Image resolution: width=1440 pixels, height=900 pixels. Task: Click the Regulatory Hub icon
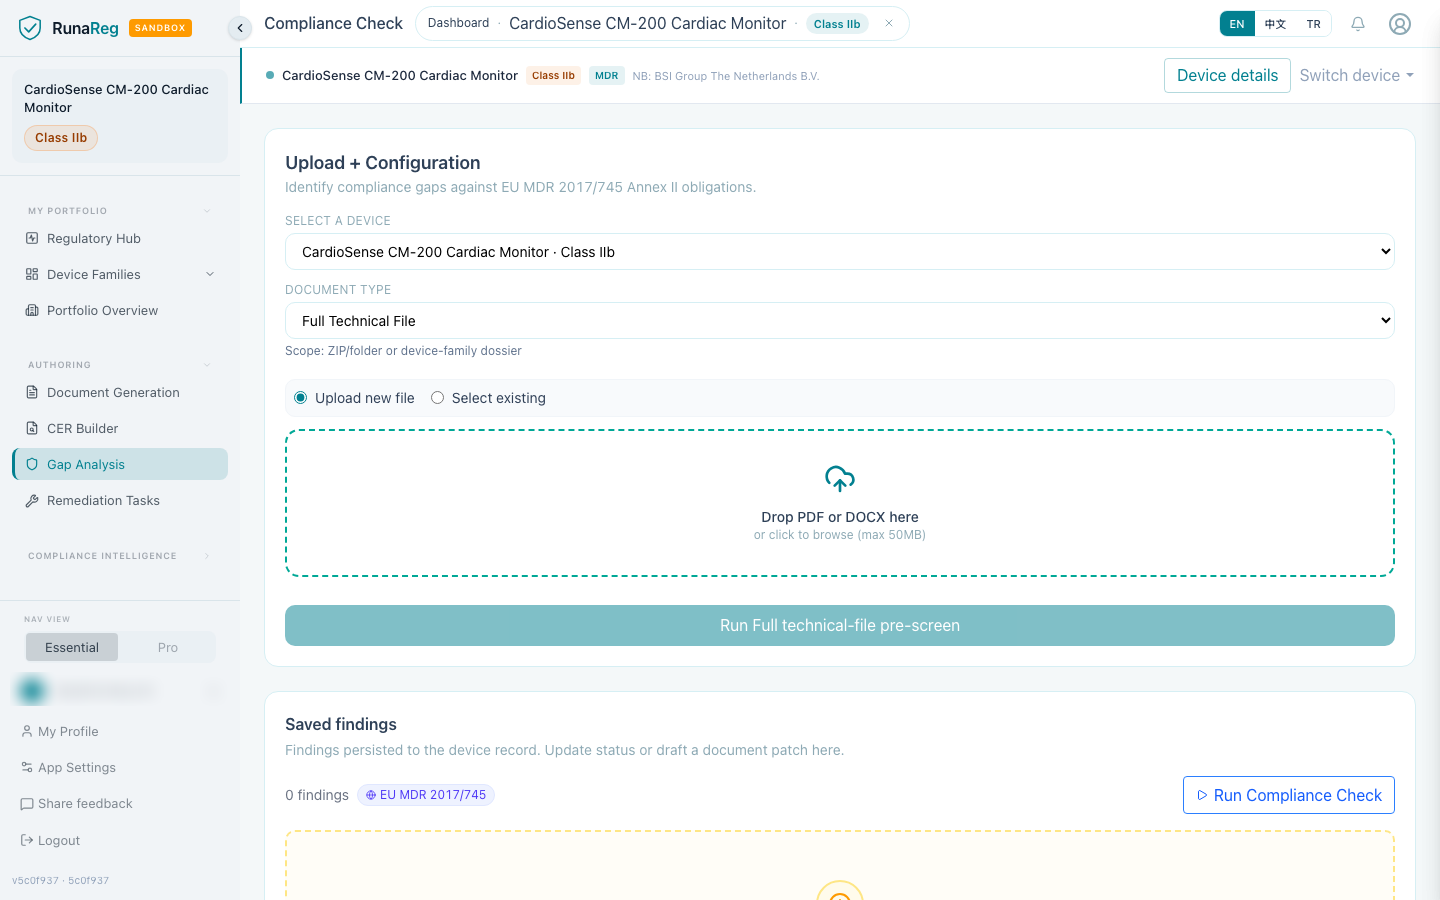tap(32, 238)
